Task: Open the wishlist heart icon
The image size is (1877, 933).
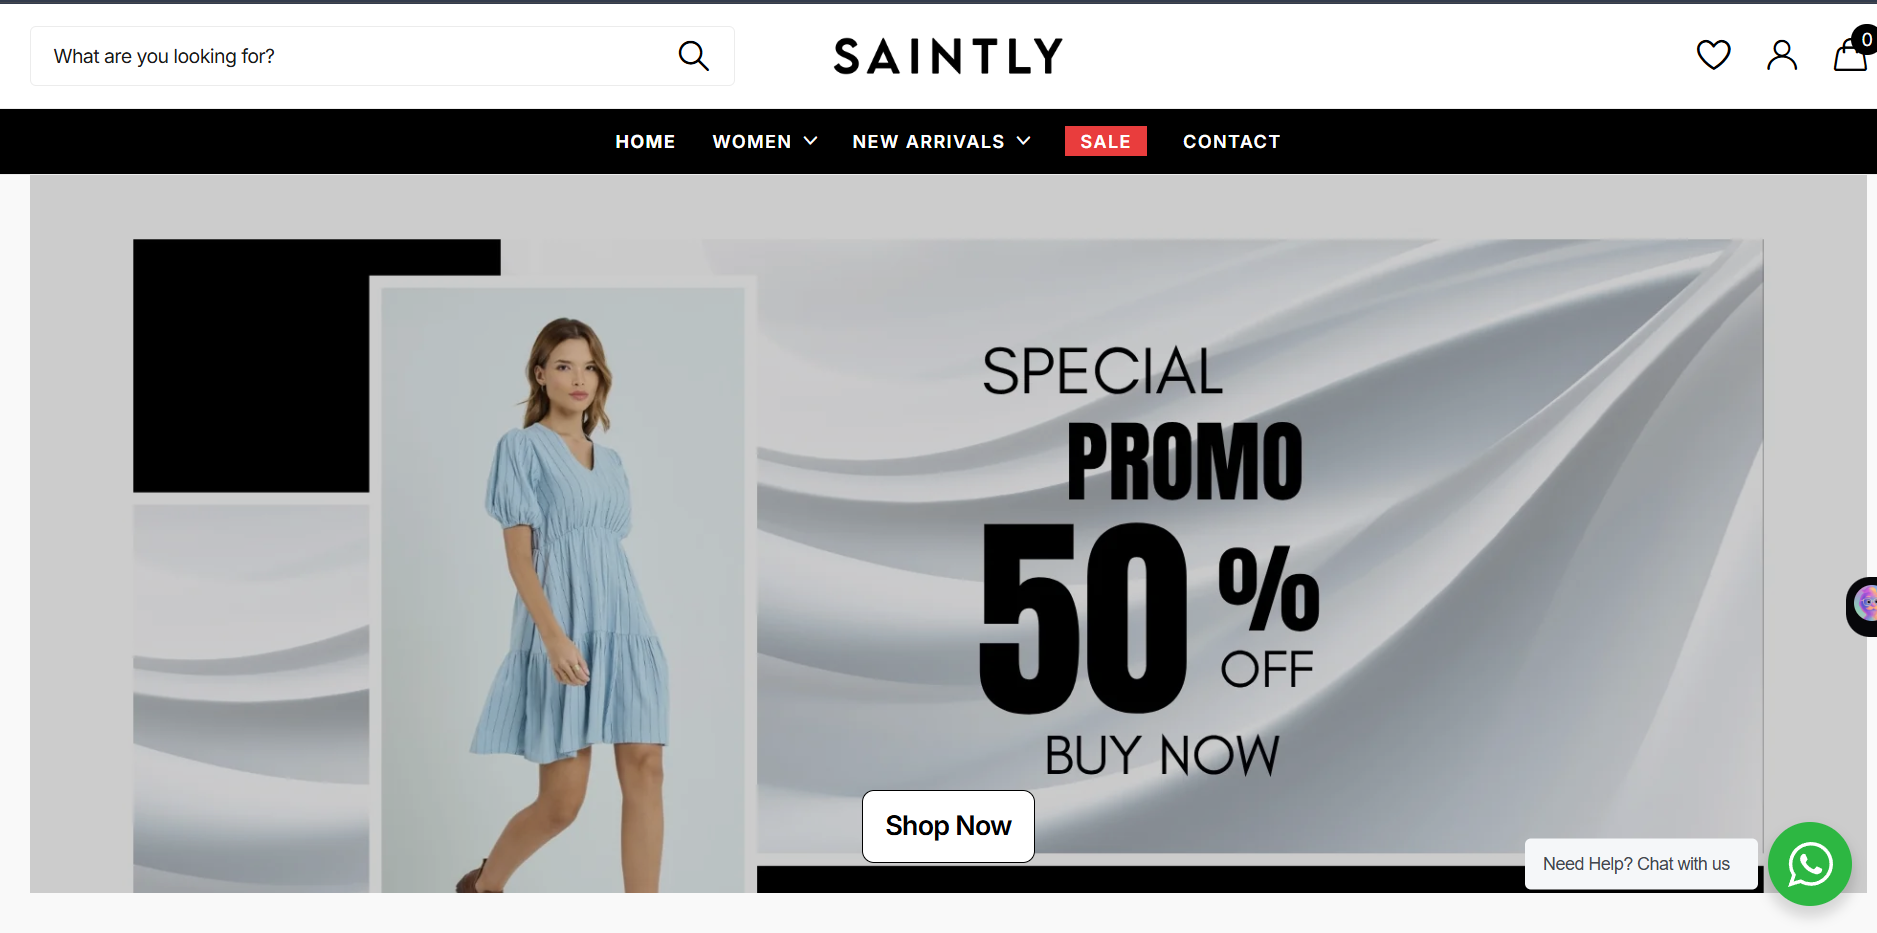Action: 1713,55
